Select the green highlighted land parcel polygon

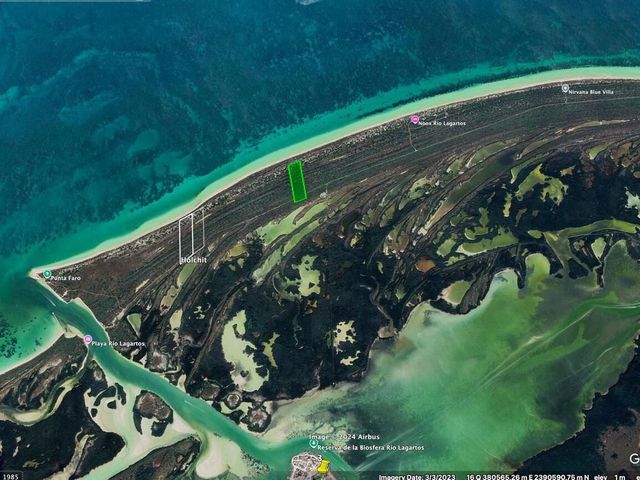pyautogui.click(x=298, y=181)
